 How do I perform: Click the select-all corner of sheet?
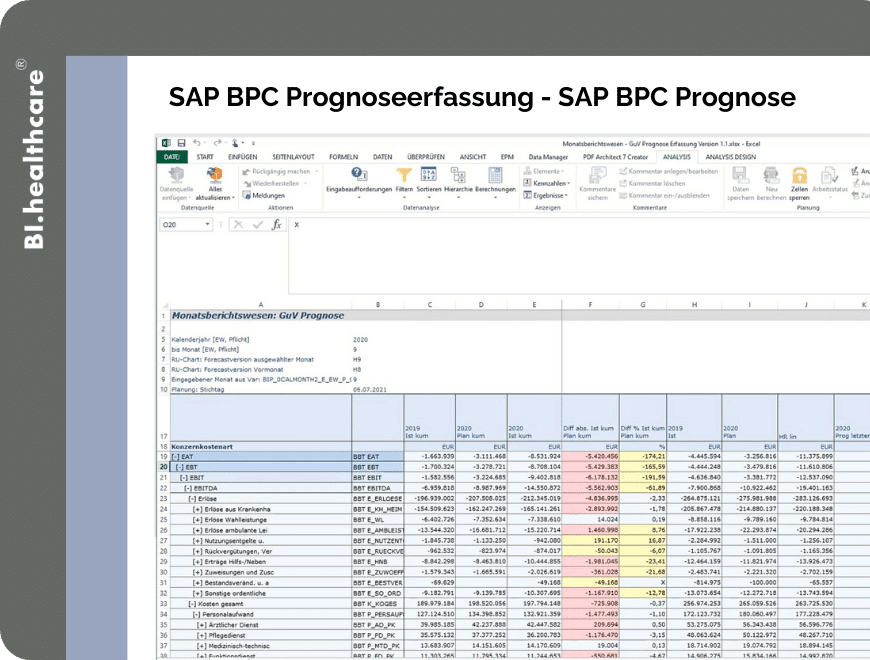pos(164,304)
